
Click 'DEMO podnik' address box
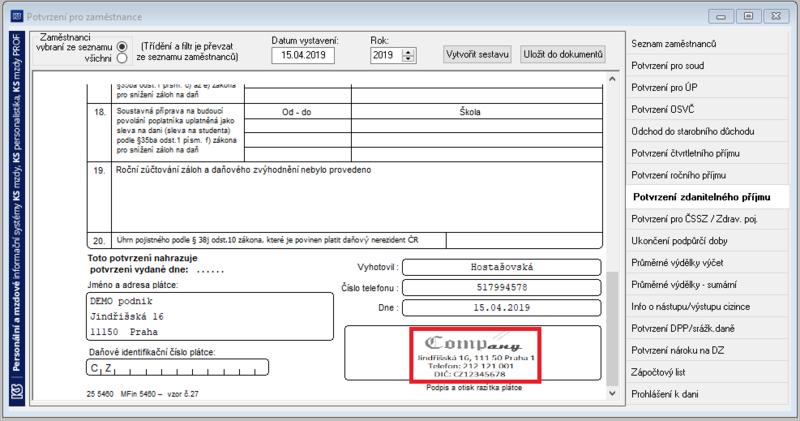point(210,316)
